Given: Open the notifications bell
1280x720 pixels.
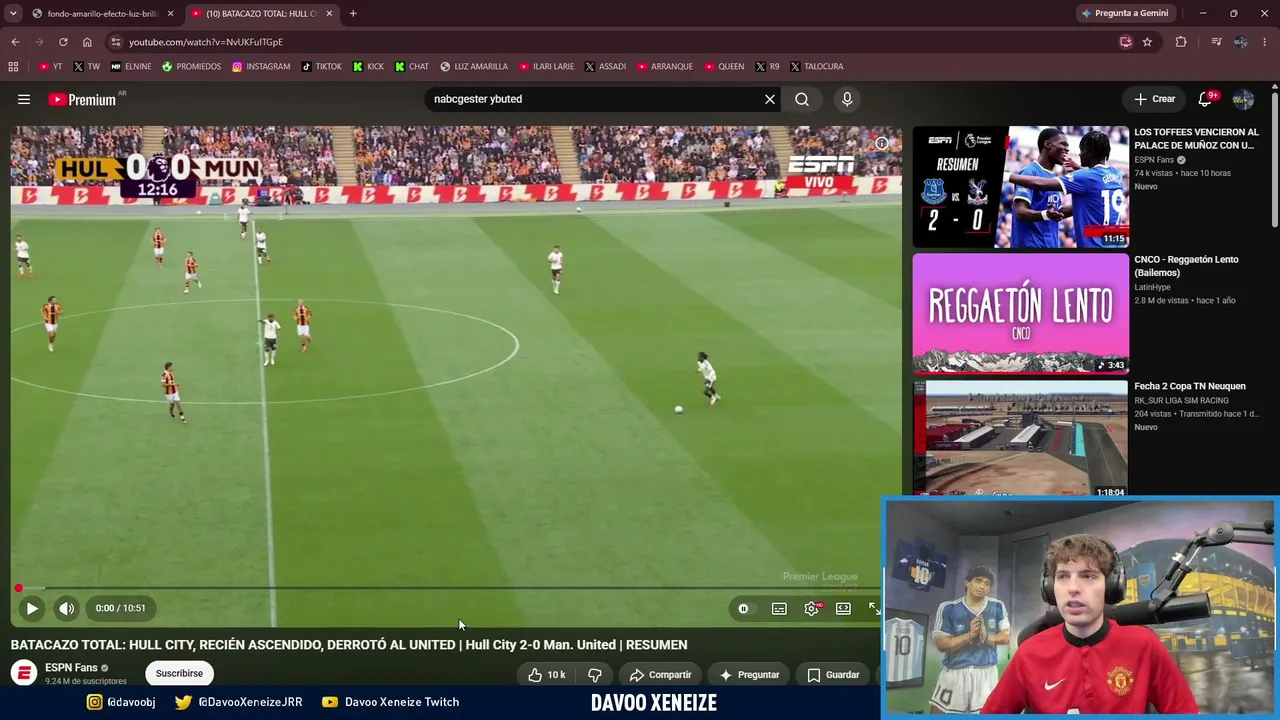Looking at the screenshot, I should click(x=1205, y=99).
